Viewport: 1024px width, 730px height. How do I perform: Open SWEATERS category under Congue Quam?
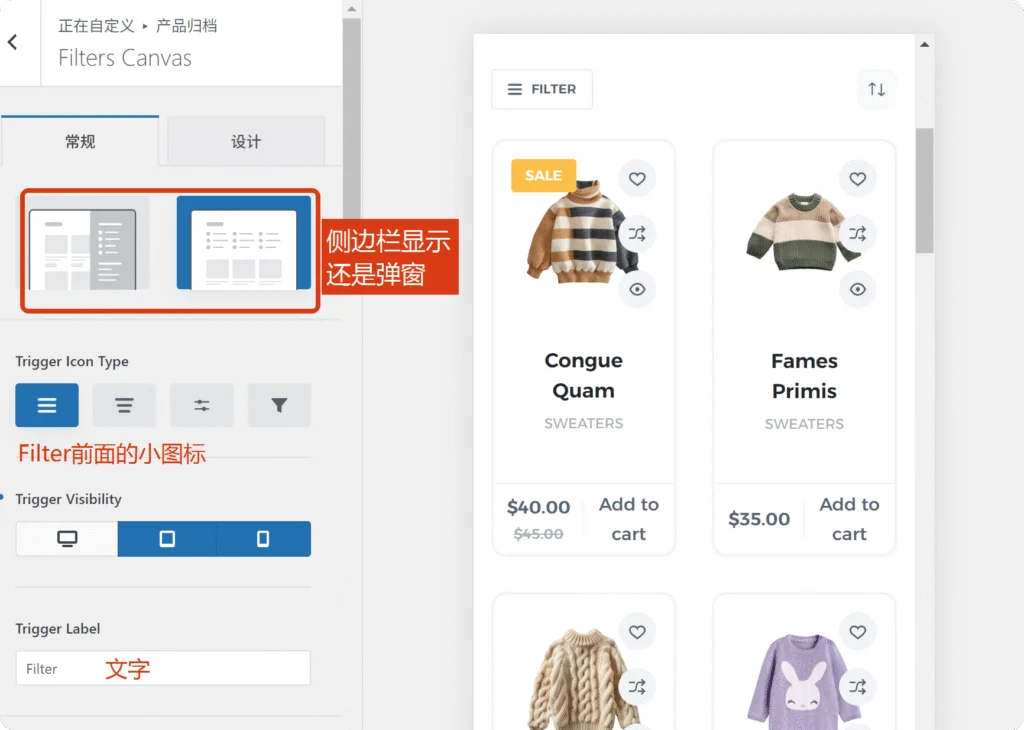coord(583,423)
